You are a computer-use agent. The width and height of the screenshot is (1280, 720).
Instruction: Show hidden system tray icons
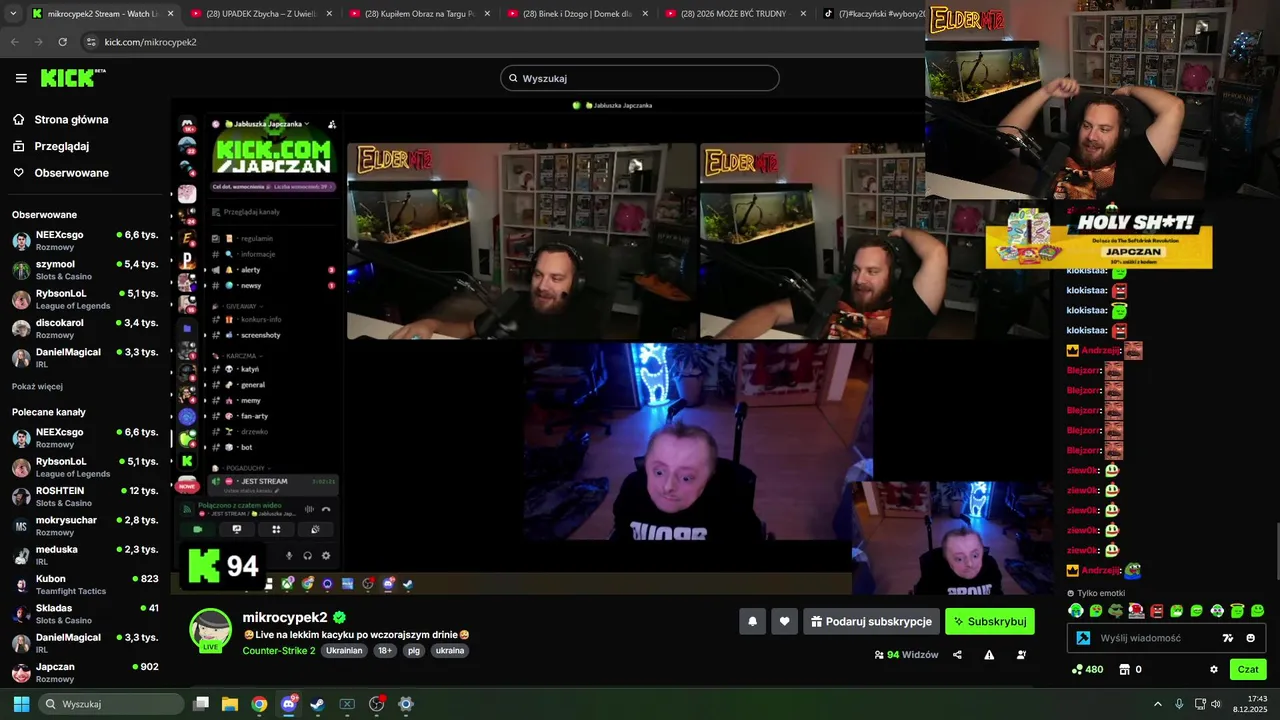[1158, 704]
